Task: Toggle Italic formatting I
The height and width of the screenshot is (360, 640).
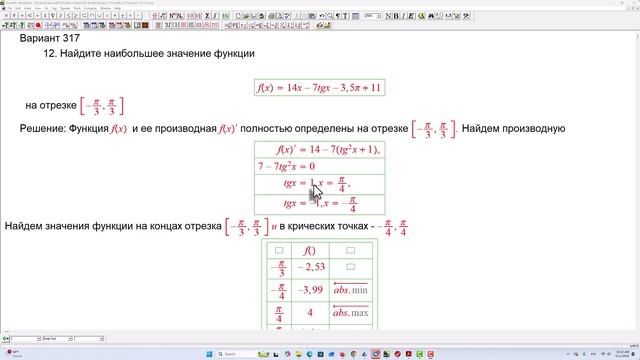Action: tap(403, 16)
